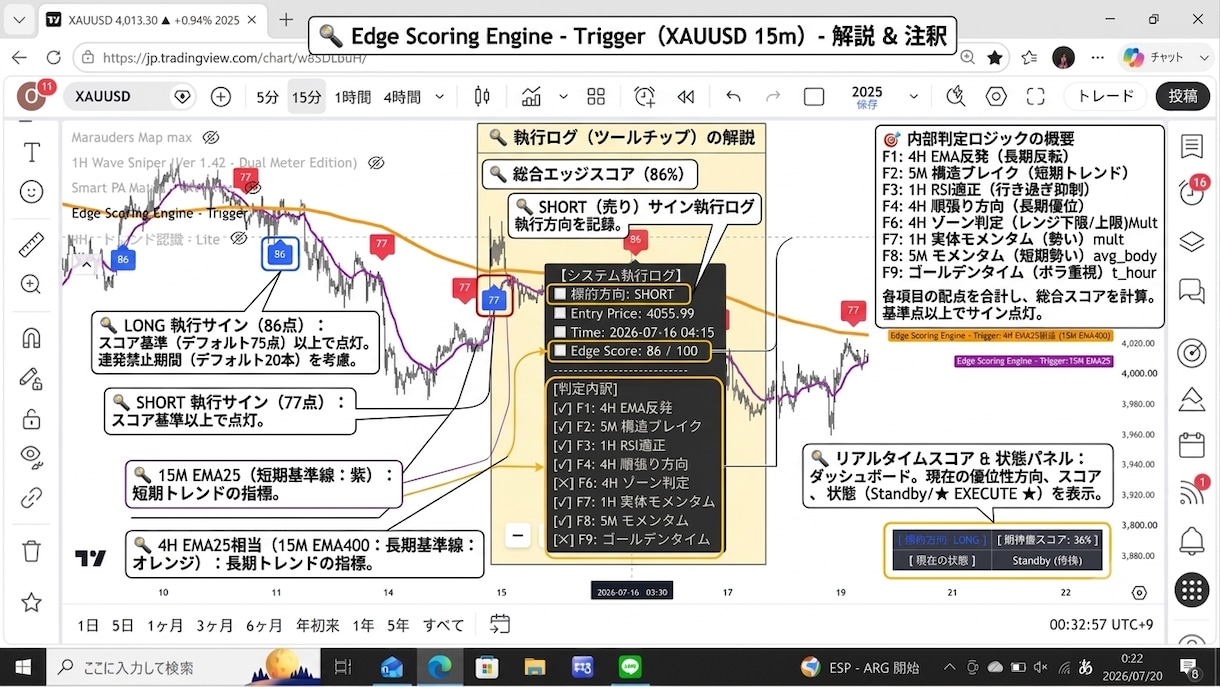The image size is (1220, 687).
Task: Select the 1ヶ月 date range
Action: click(163, 625)
